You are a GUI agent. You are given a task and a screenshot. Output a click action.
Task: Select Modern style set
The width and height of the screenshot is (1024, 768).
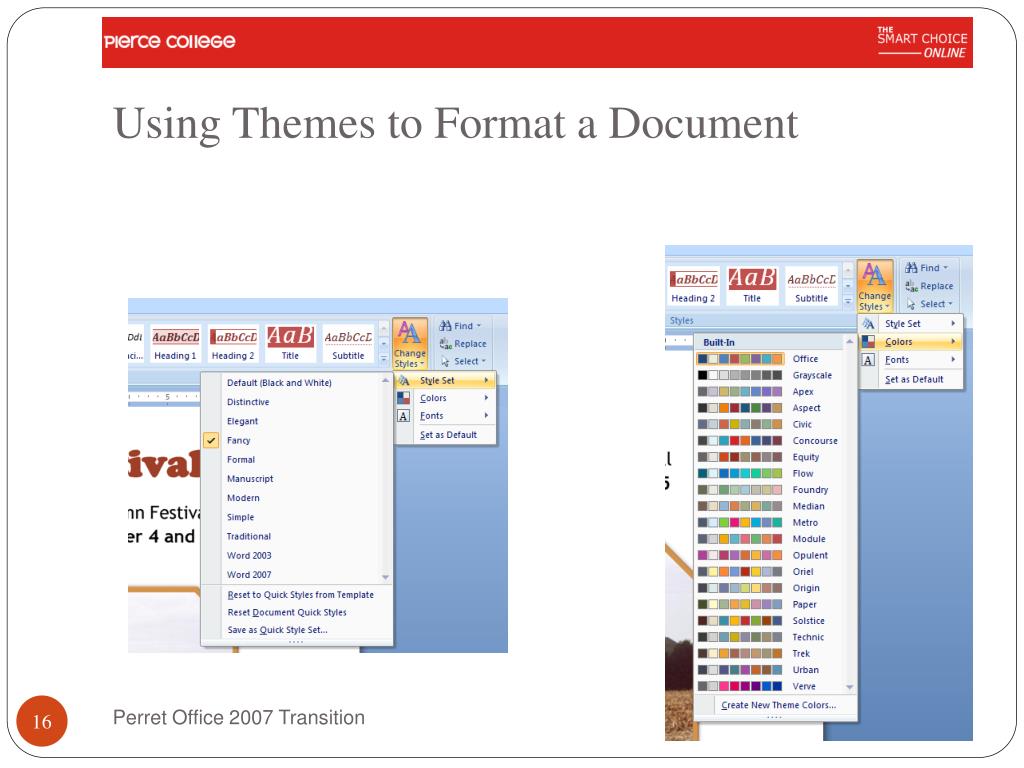(x=291, y=498)
